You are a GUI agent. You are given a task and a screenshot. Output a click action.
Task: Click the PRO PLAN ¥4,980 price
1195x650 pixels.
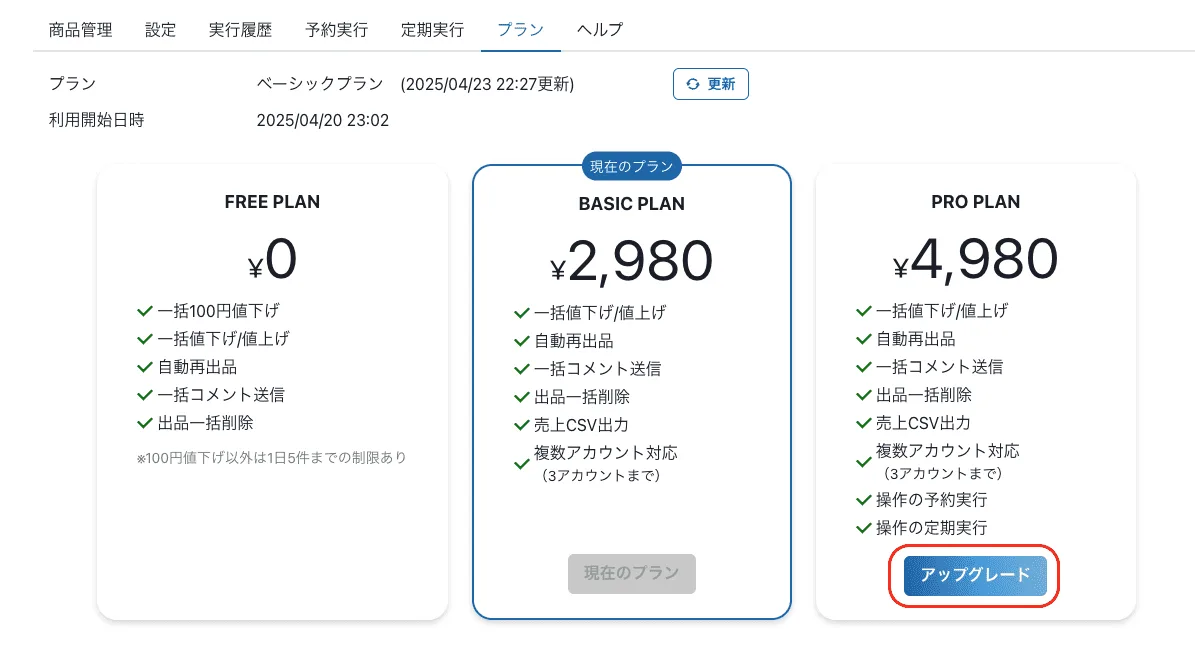[x=975, y=261]
